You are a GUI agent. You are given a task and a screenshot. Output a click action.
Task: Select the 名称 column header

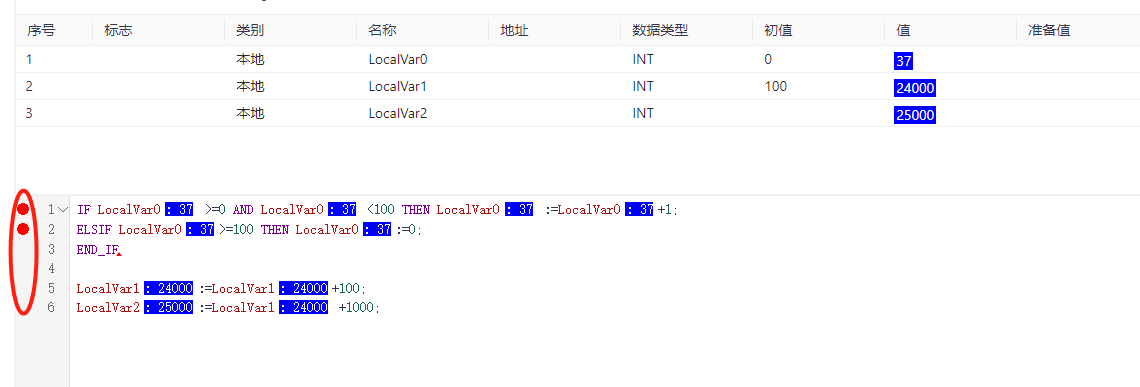click(382, 31)
